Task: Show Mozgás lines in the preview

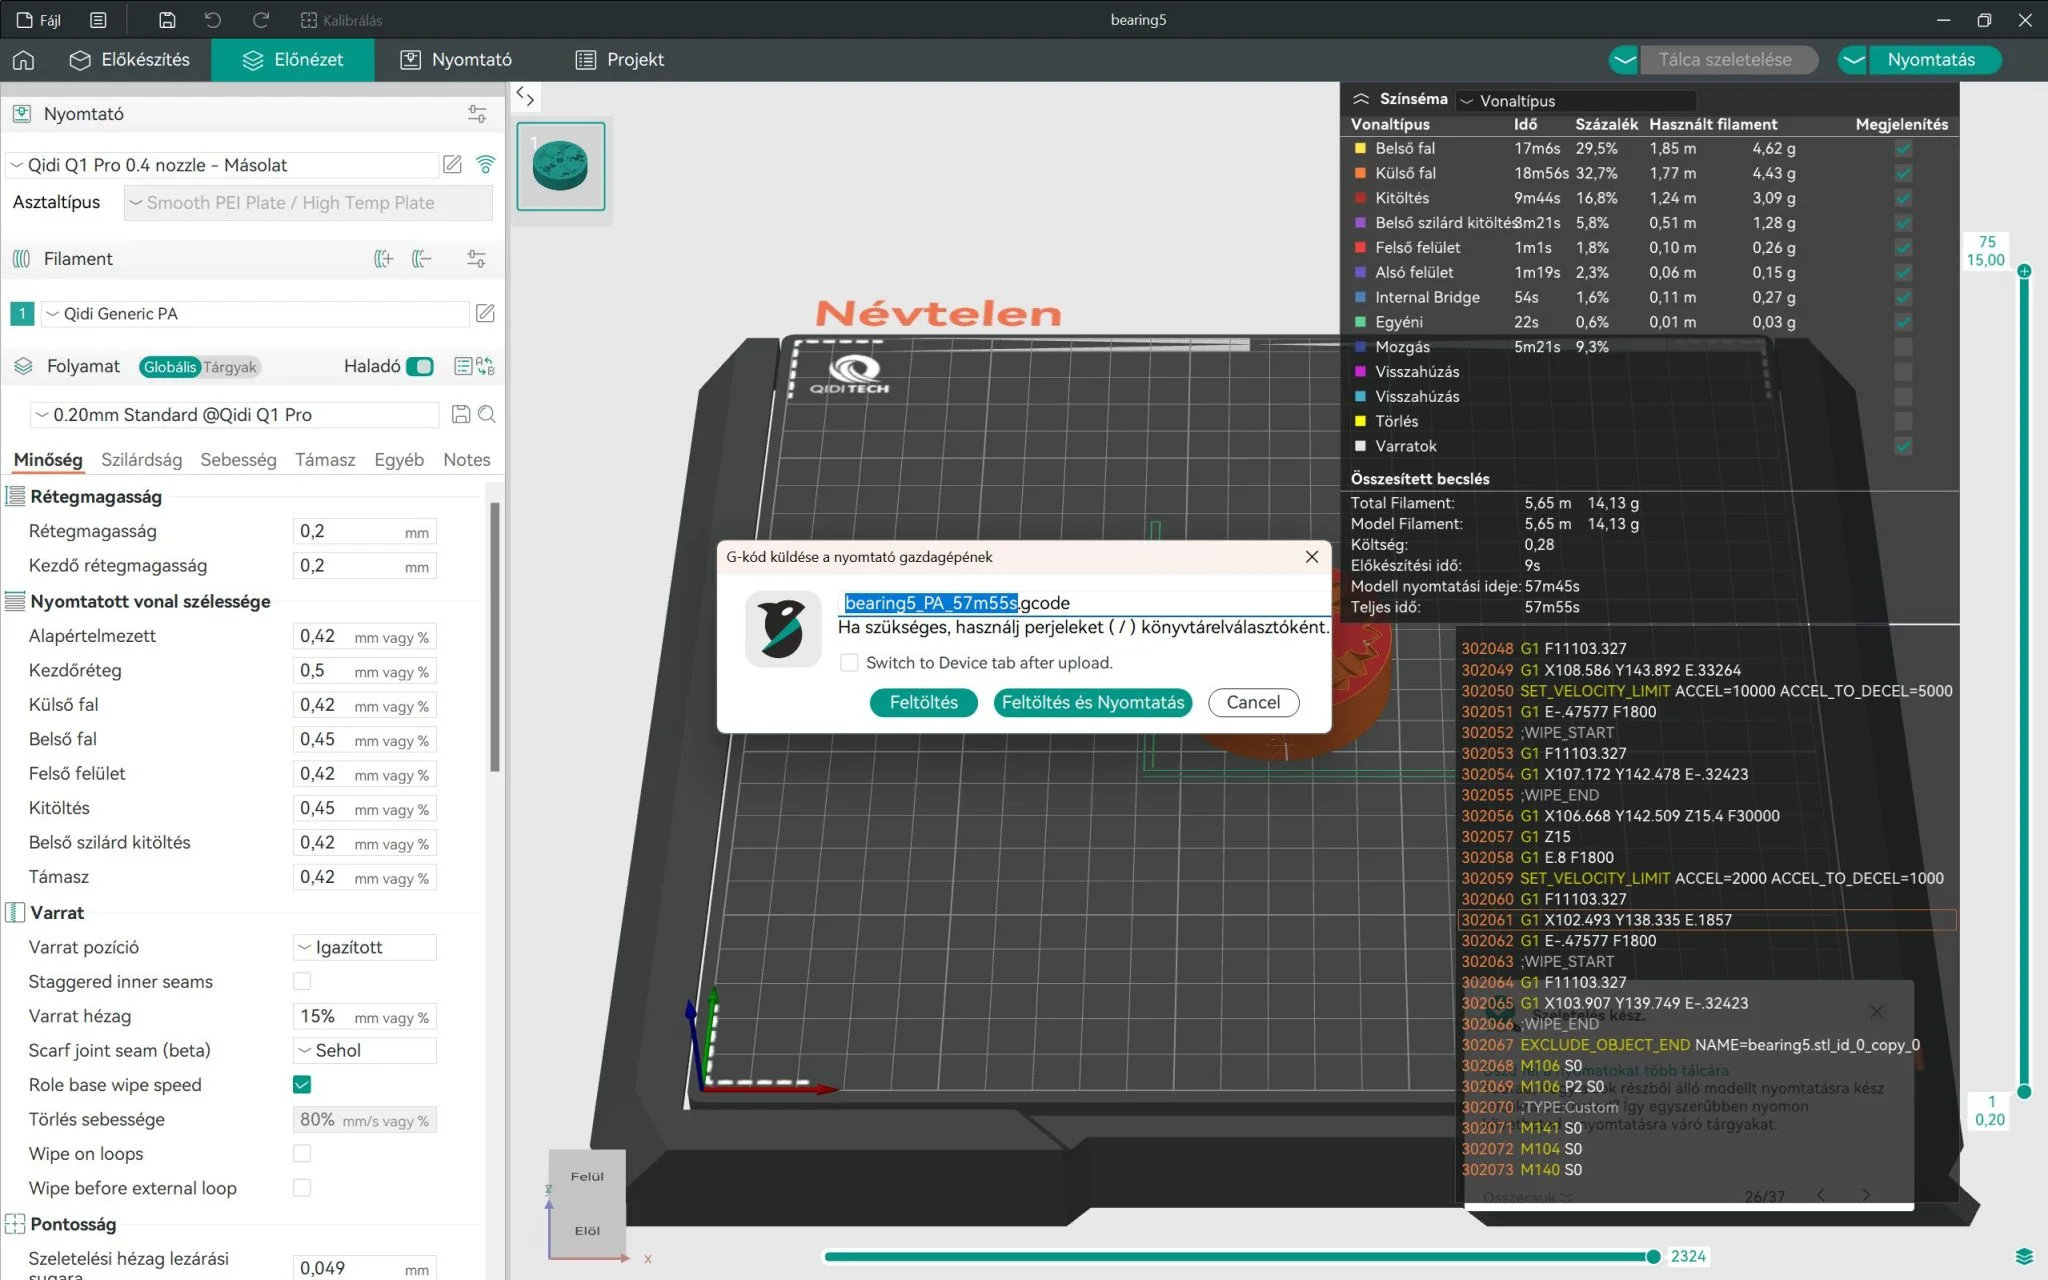Action: [1903, 347]
